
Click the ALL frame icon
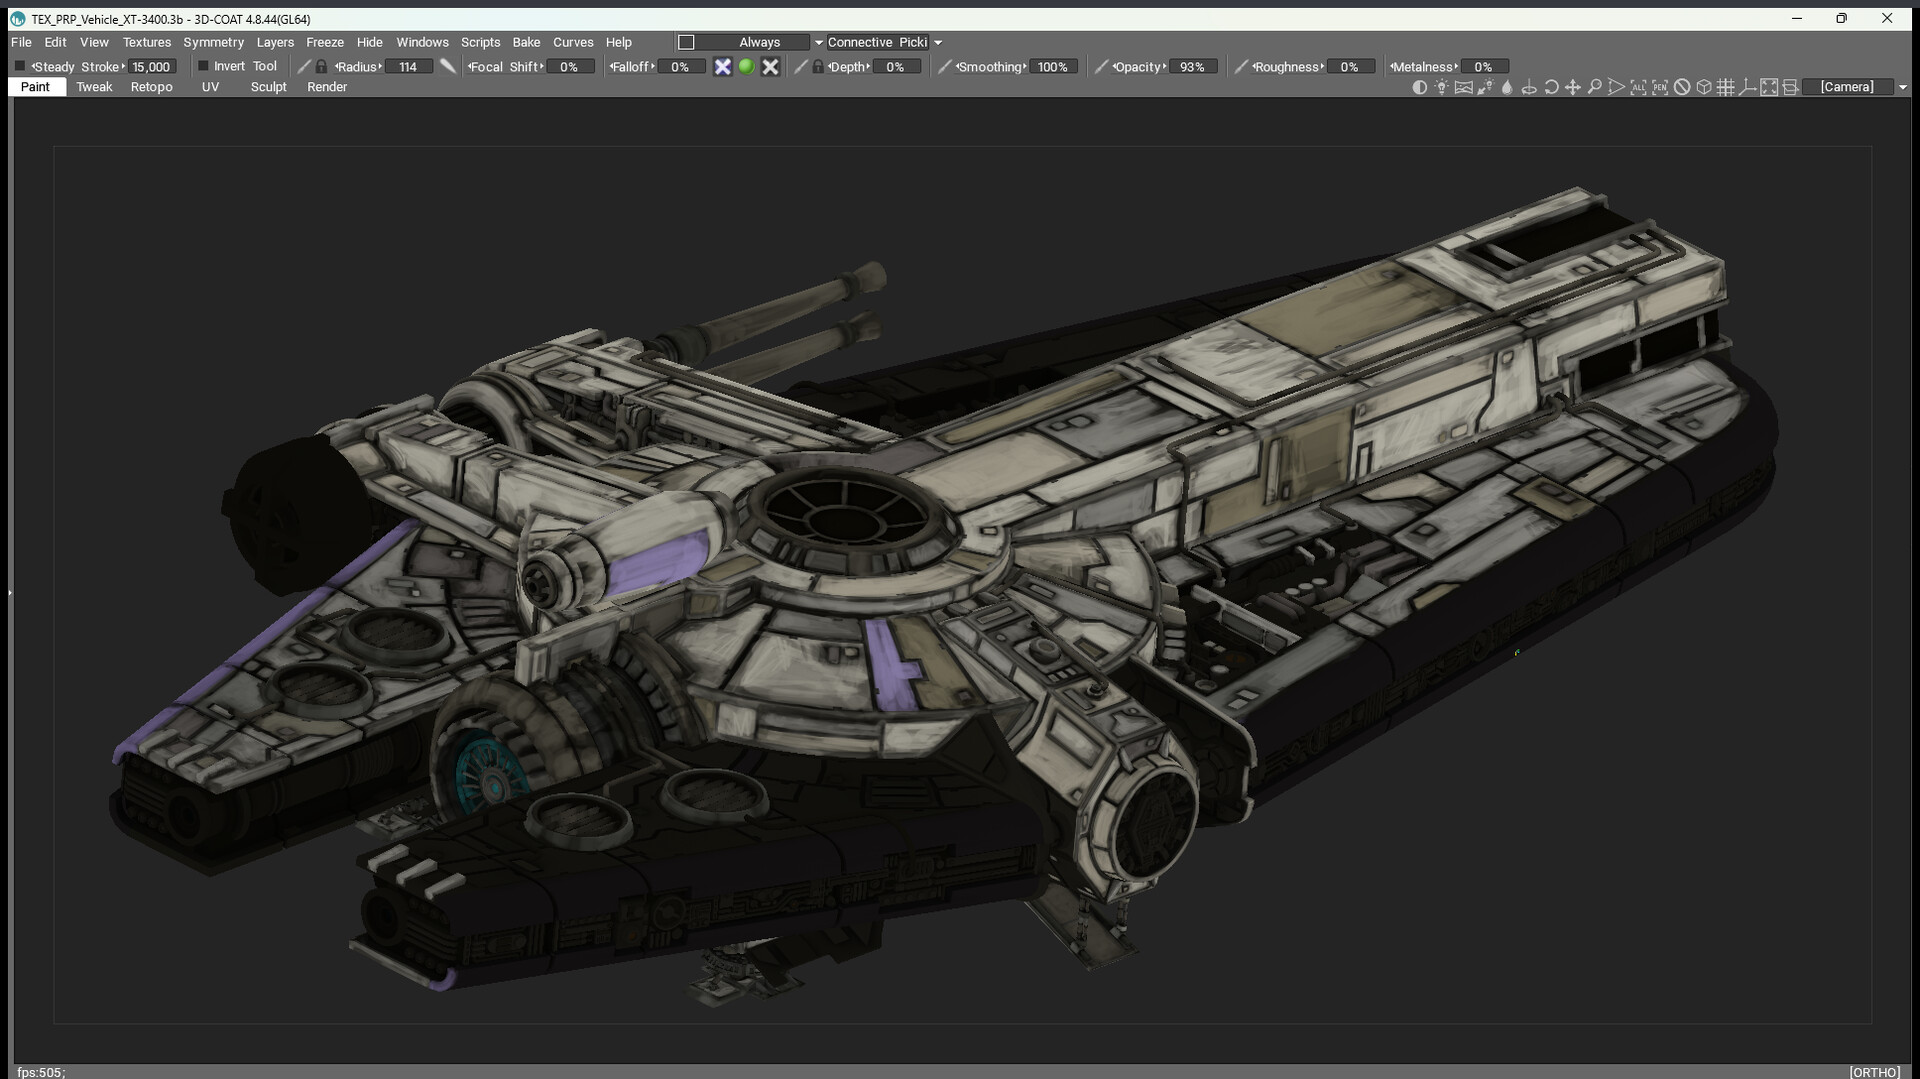click(x=1638, y=87)
